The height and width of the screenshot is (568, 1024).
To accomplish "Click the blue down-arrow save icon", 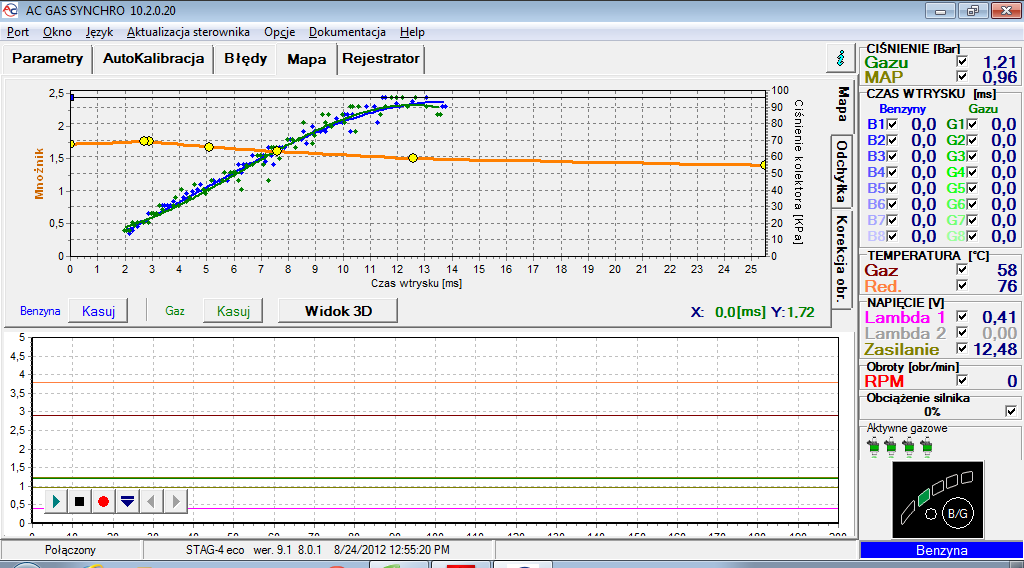I will [127, 501].
